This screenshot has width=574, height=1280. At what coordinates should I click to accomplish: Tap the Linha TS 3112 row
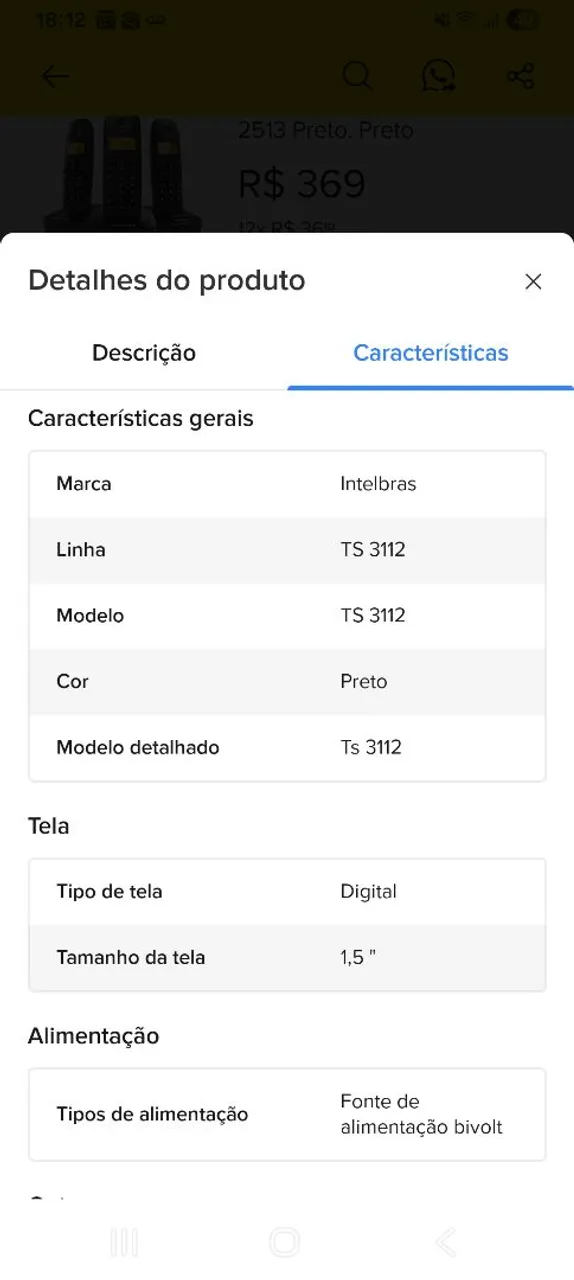pos(287,550)
